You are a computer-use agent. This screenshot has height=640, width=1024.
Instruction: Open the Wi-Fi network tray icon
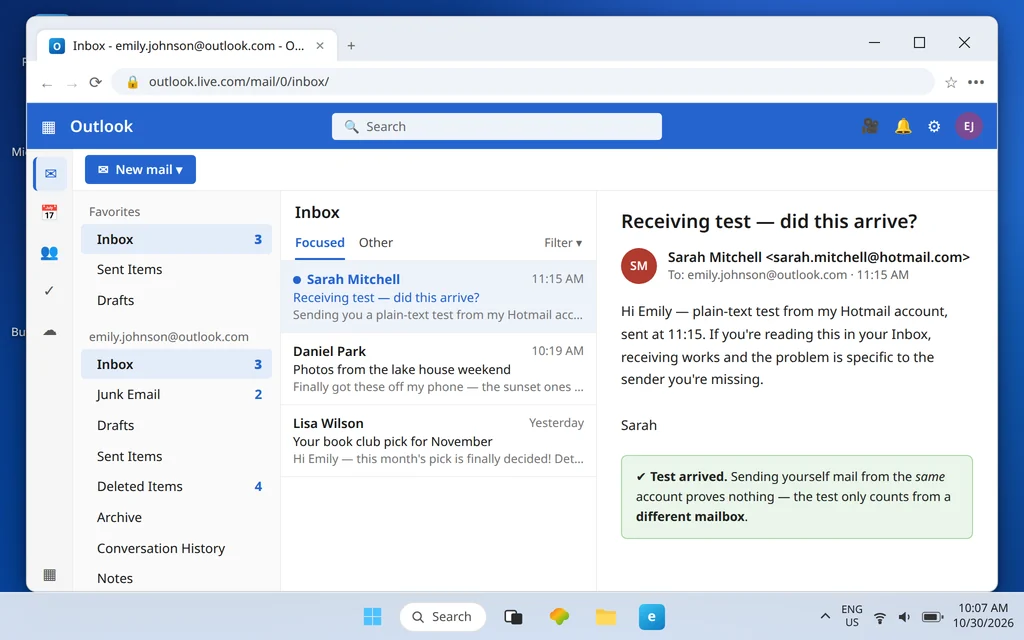[x=880, y=617]
